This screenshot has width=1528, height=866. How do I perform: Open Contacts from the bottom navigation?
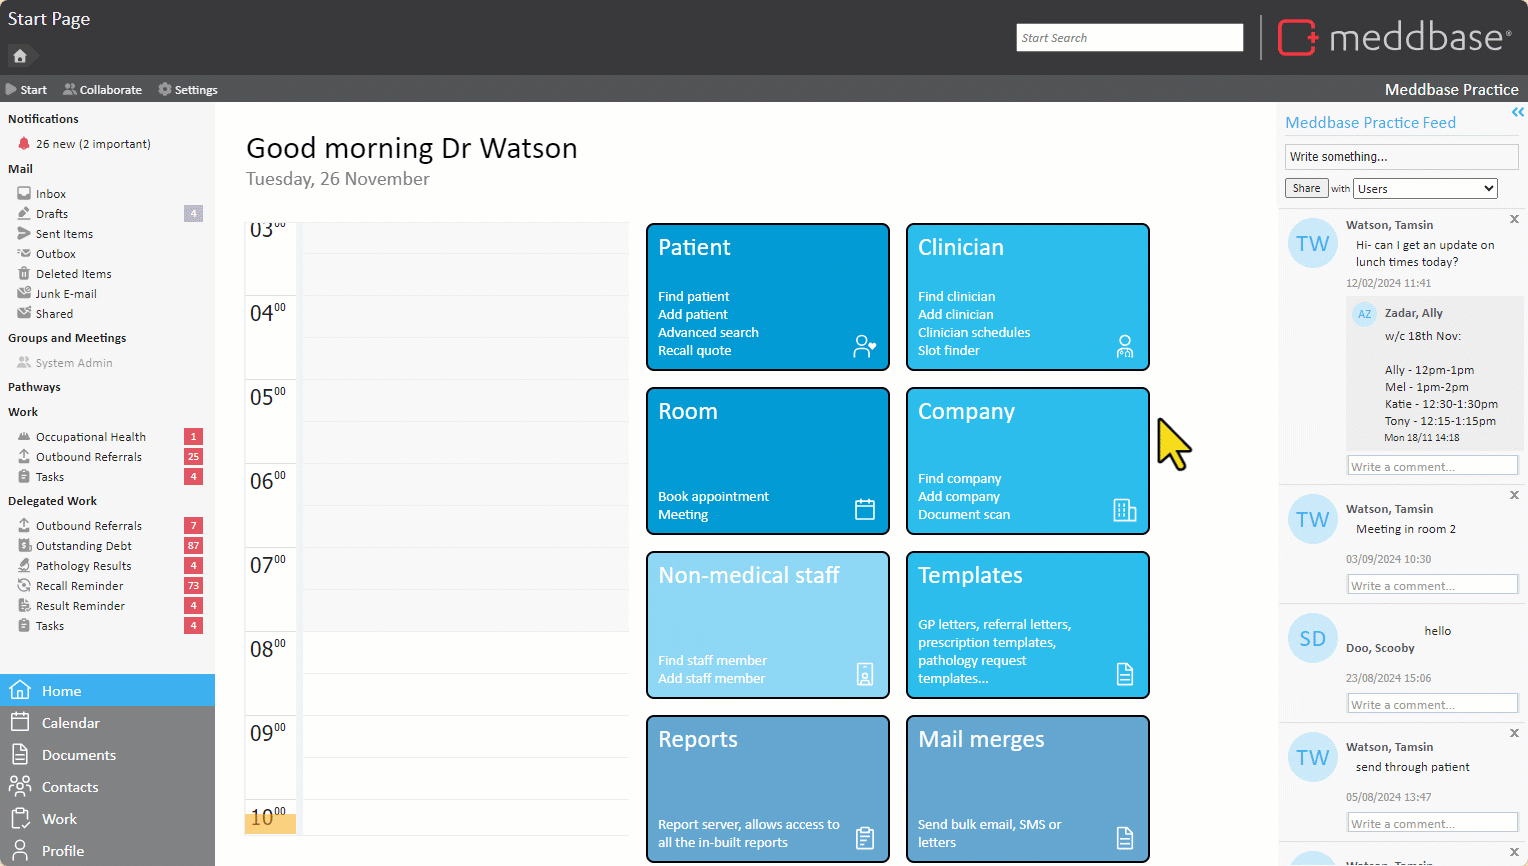coord(70,787)
